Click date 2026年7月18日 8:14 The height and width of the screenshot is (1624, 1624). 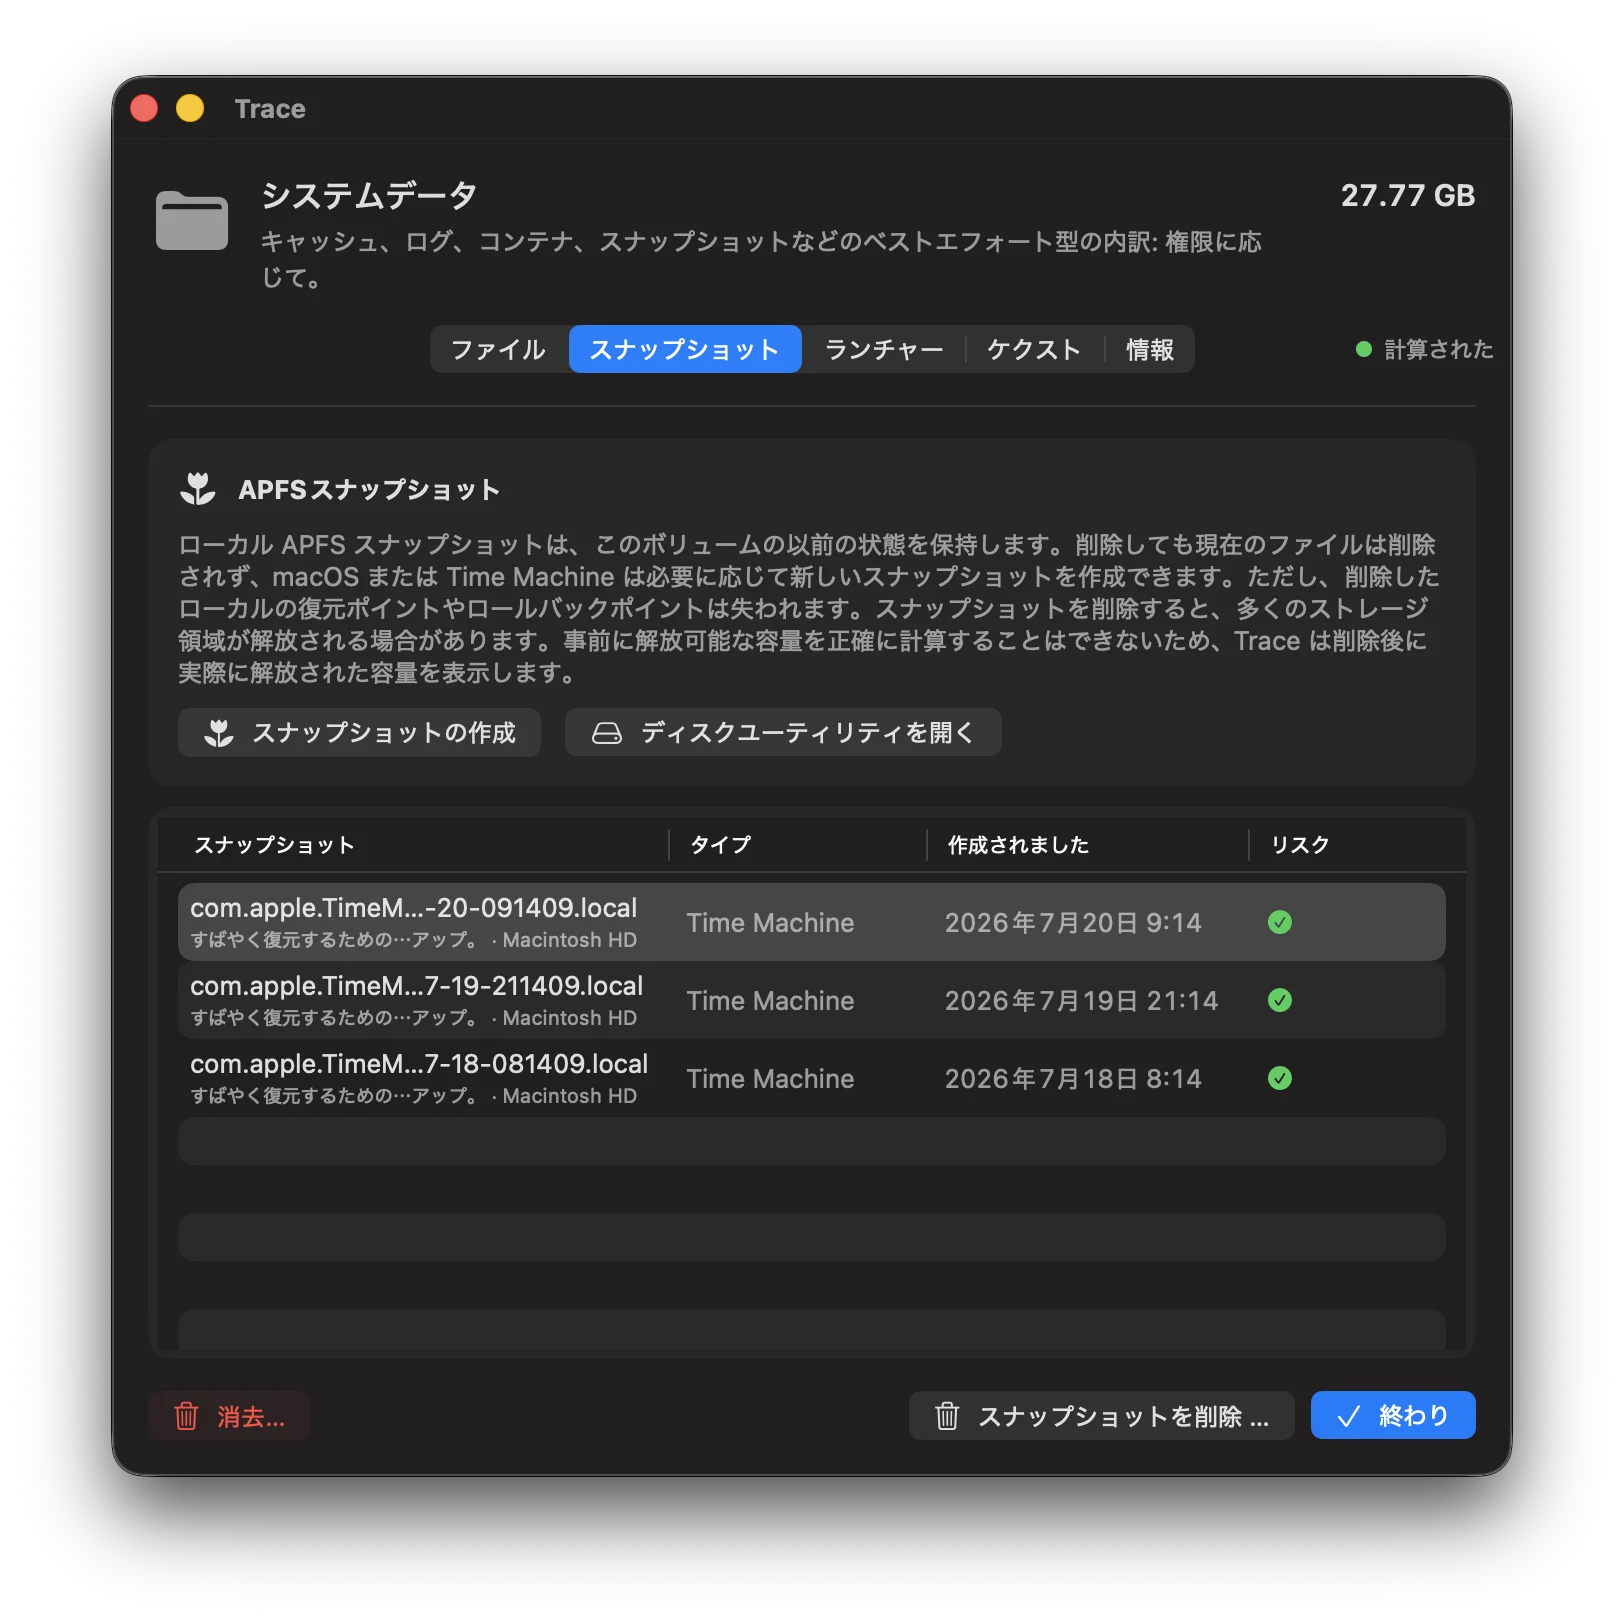tap(1073, 1079)
